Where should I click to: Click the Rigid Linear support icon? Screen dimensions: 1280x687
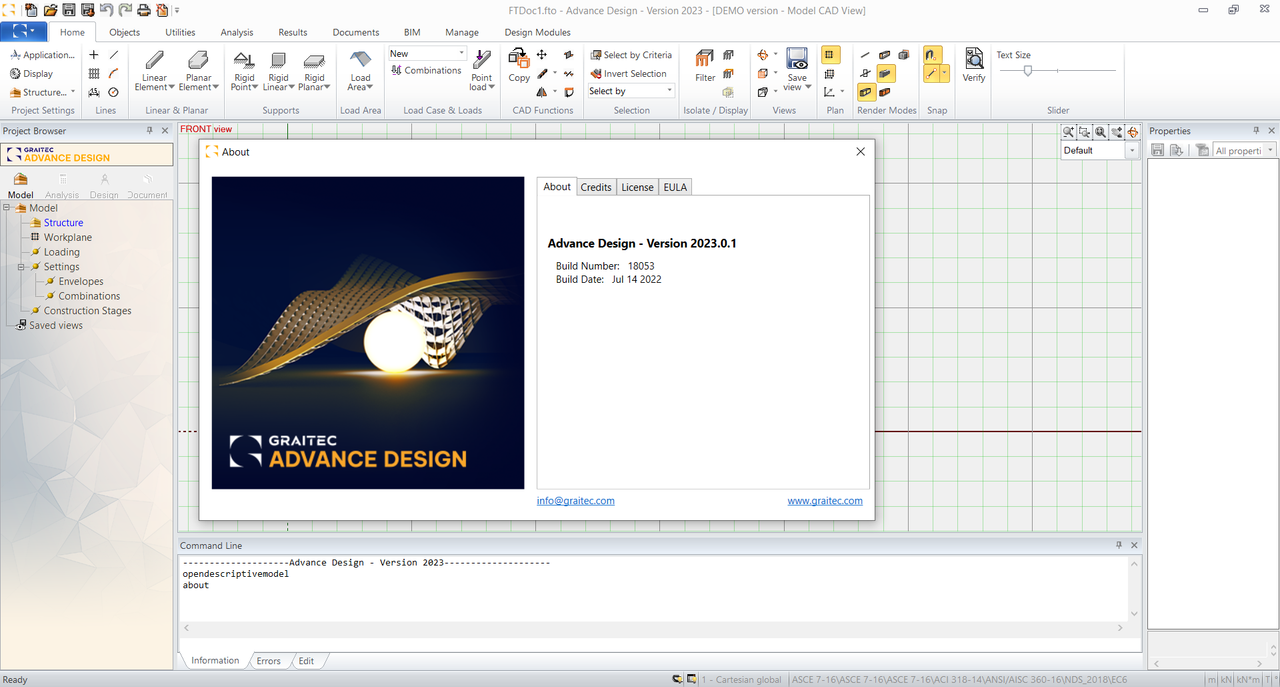click(278, 70)
